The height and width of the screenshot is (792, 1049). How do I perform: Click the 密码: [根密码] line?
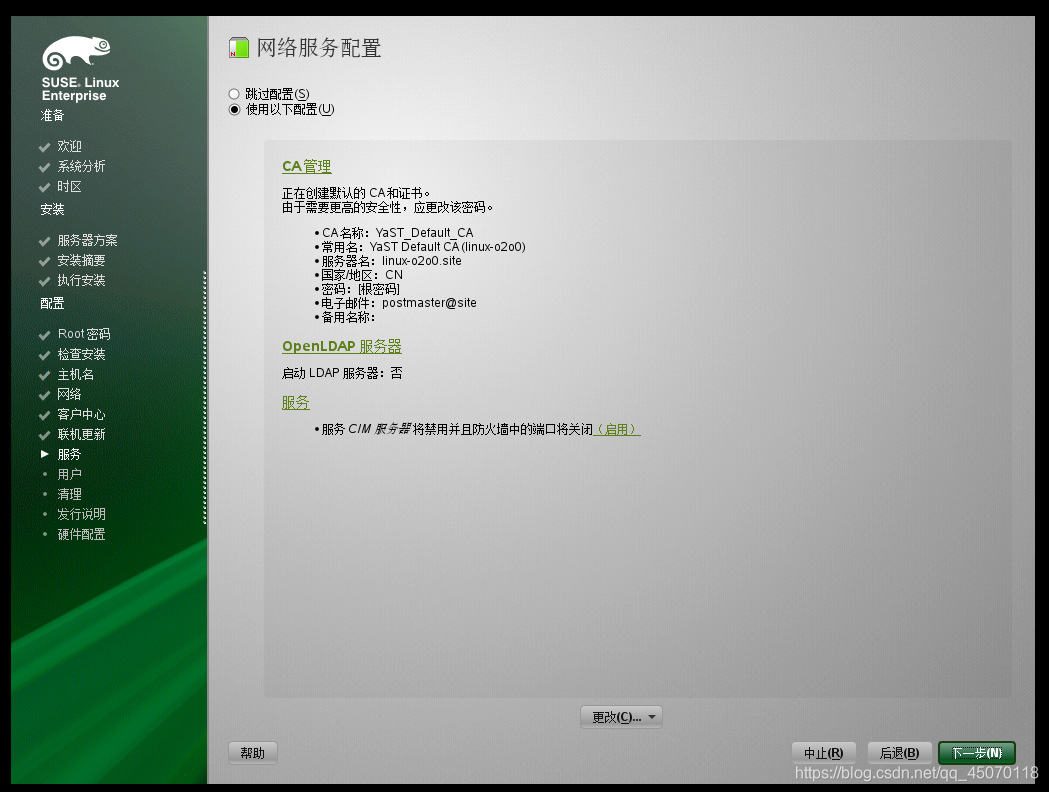point(361,289)
